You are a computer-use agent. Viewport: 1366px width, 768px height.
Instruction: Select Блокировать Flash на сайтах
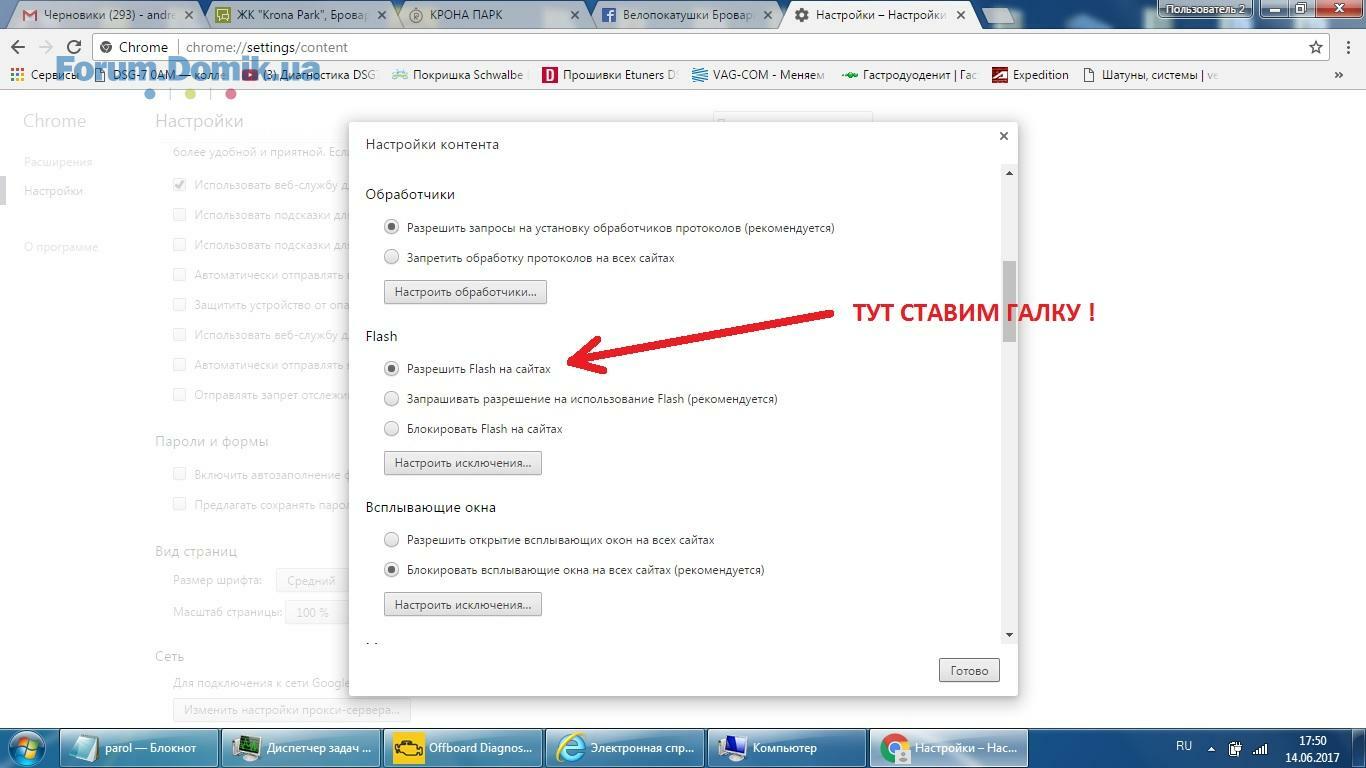click(x=392, y=428)
